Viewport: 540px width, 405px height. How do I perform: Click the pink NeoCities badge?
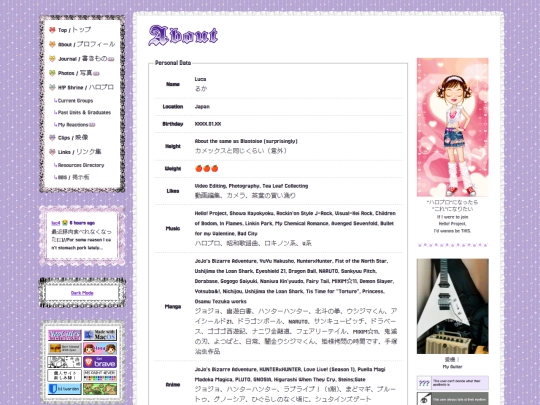click(65, 335)
